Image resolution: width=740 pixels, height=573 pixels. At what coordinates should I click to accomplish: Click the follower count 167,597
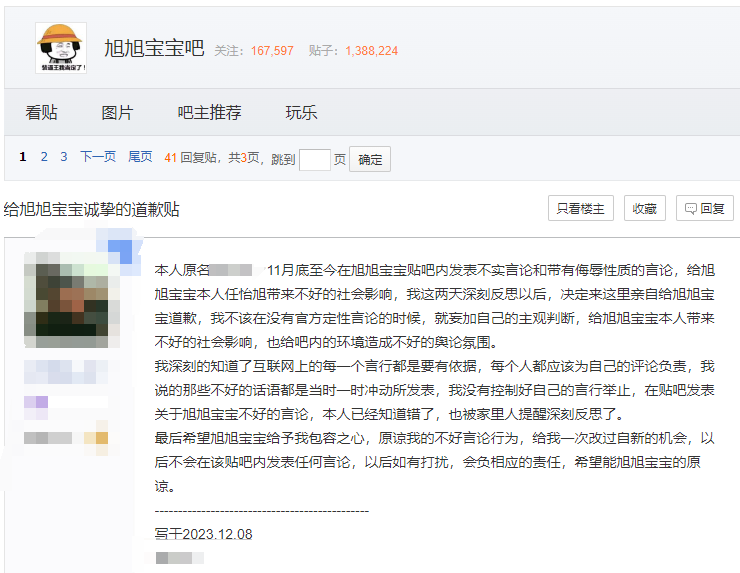pyautogui.click(x=272, y=51)
